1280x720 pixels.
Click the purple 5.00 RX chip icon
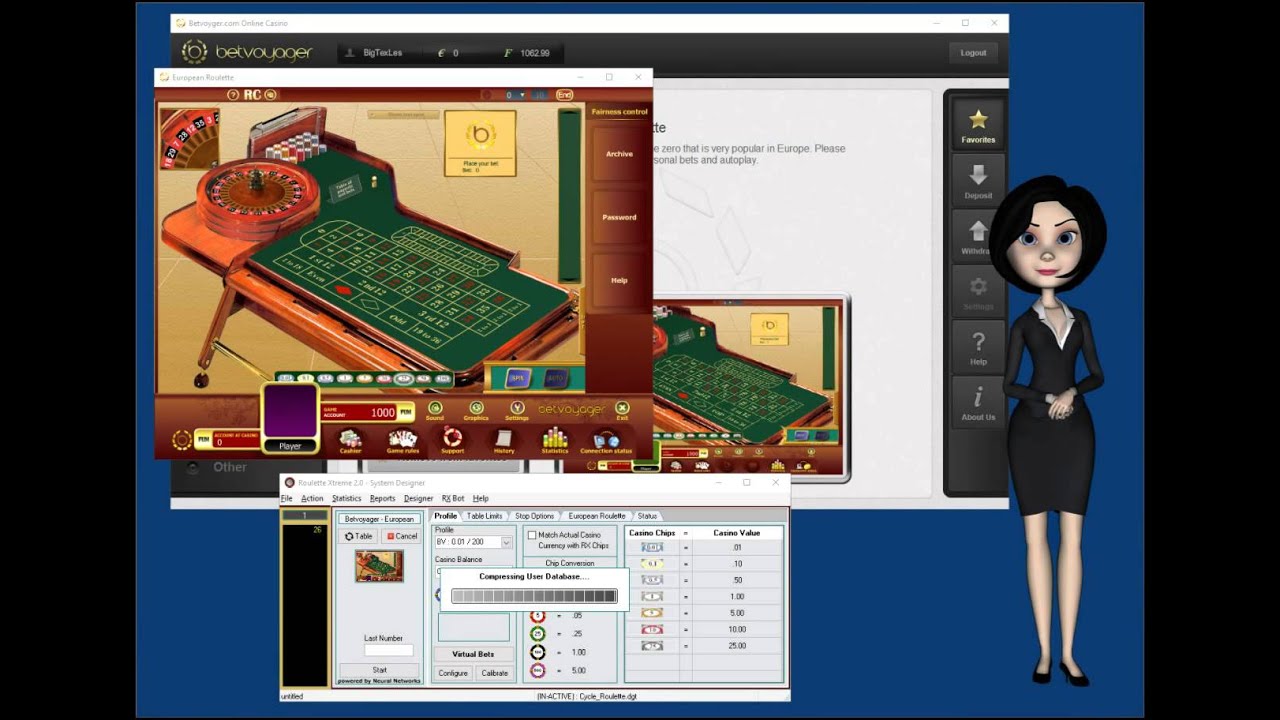538,670
